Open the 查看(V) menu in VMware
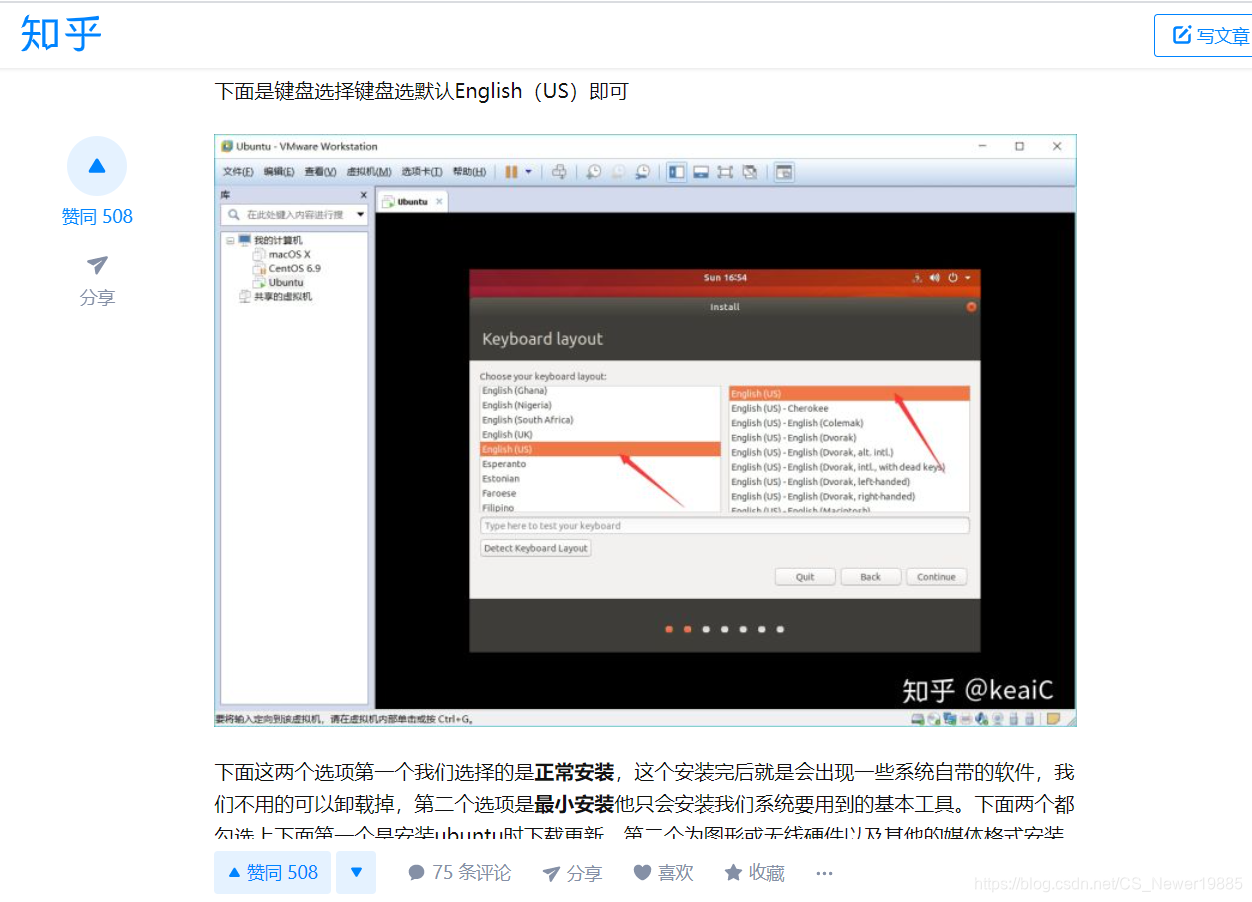The height and width of the screenshot is (902, 1252). pos(321,172)
